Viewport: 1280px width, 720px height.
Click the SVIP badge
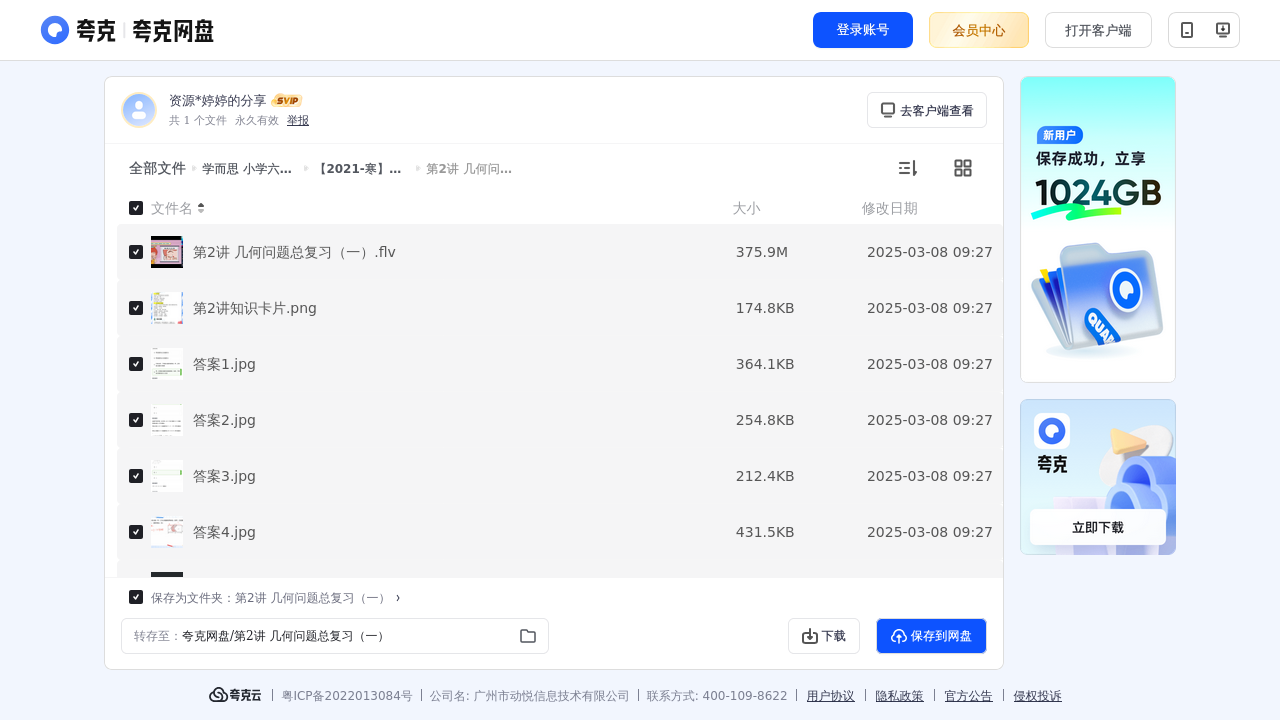pyautogui.click(x=287, y=101)
